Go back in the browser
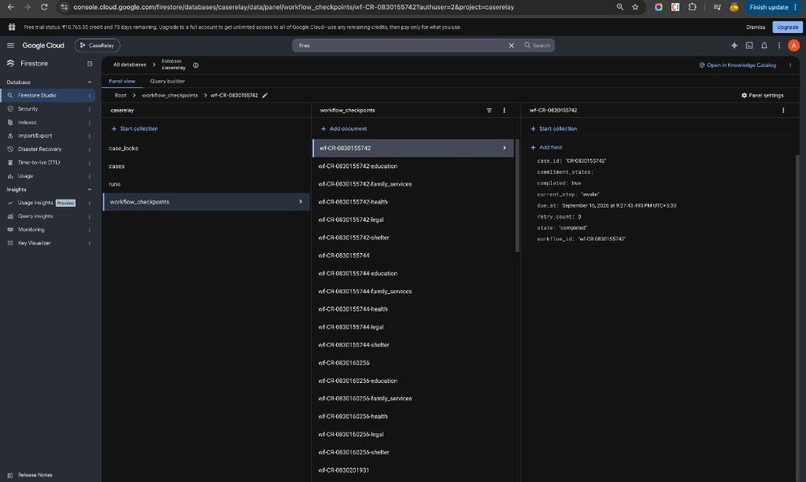Viewport: 806px width, 482px height. point(11,7)
